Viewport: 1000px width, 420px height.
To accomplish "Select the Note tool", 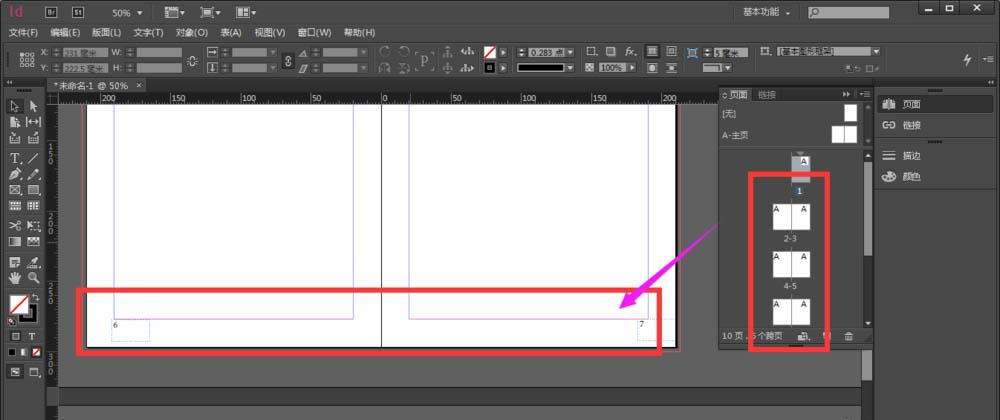I will pos(15,262).
